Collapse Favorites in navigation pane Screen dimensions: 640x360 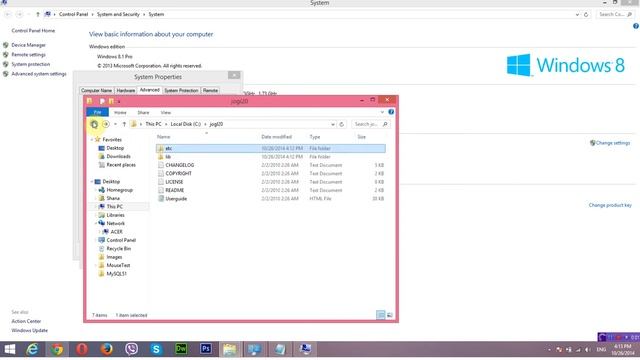click(92, 140)
